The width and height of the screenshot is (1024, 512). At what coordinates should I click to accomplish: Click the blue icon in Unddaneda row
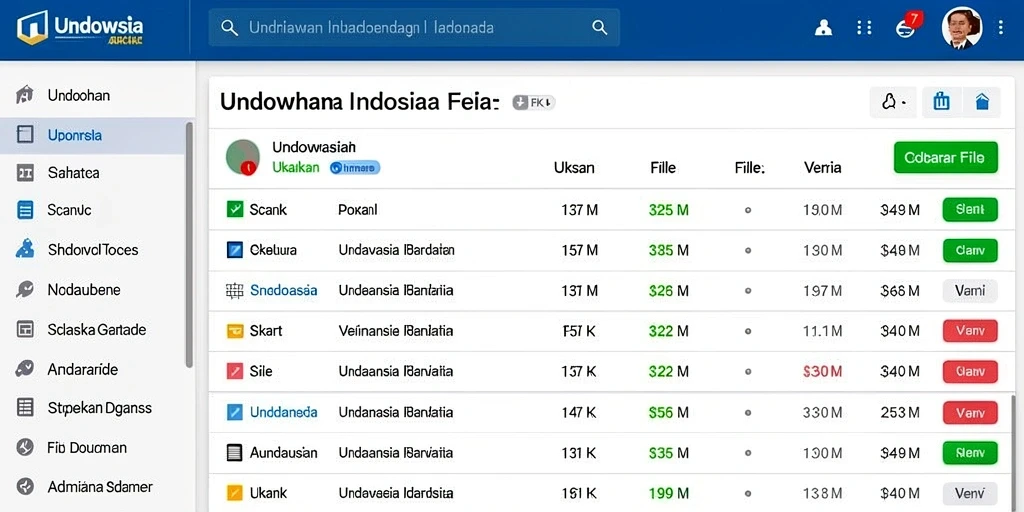tap(234, 412)
